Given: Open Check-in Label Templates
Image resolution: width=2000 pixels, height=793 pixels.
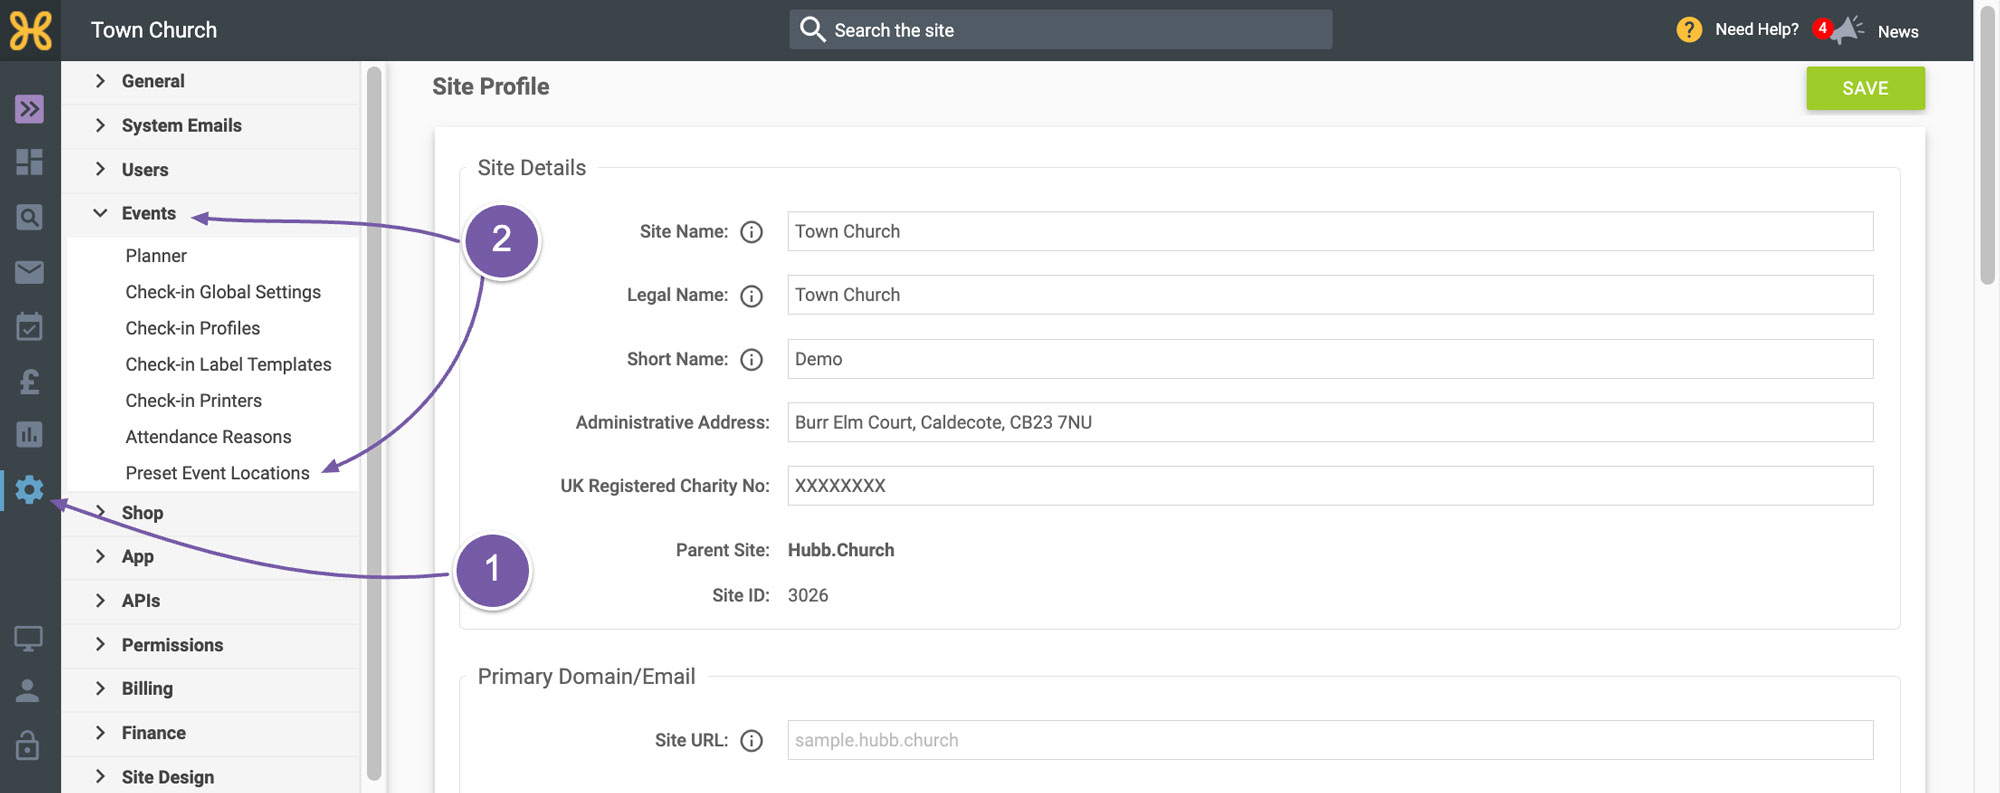Looking at the screenshot, I should click(228, 364).
